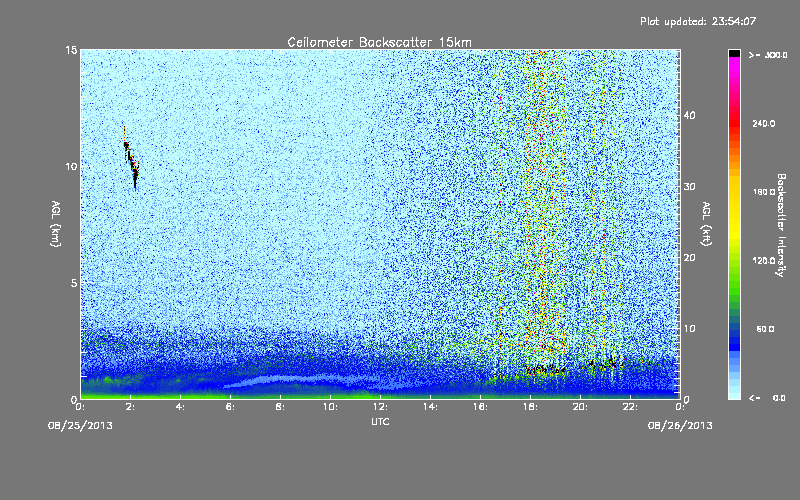This screenshot has width=800, height=500.
Task: Click the UTC x-axis label
Action: [x=380, y=421]
